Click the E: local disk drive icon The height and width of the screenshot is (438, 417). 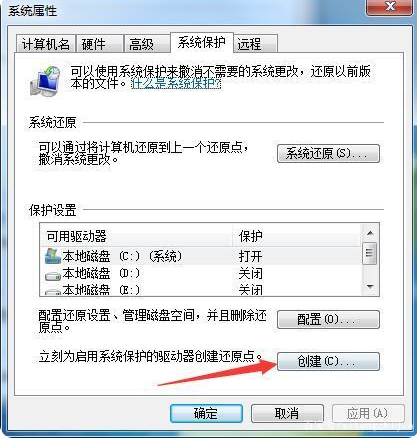(53, 292)
